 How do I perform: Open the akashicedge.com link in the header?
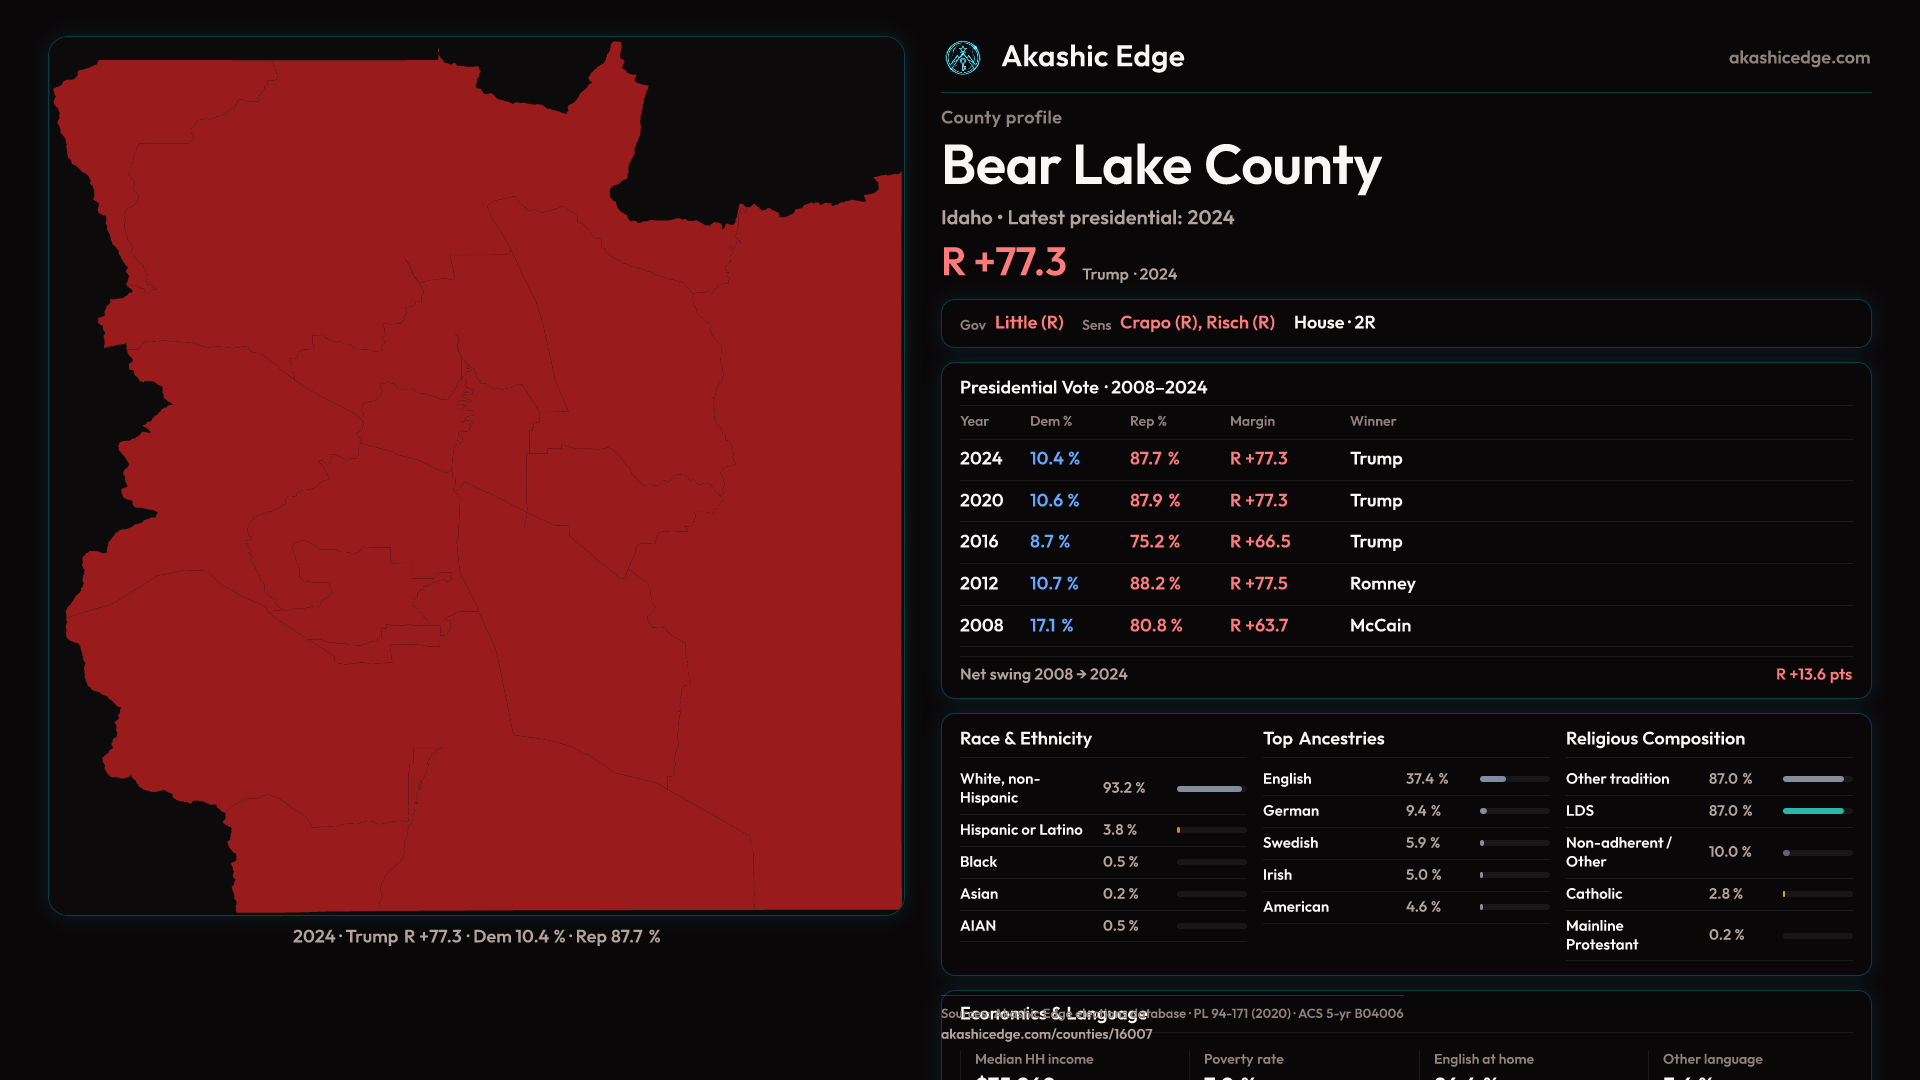coord(1798,58)
